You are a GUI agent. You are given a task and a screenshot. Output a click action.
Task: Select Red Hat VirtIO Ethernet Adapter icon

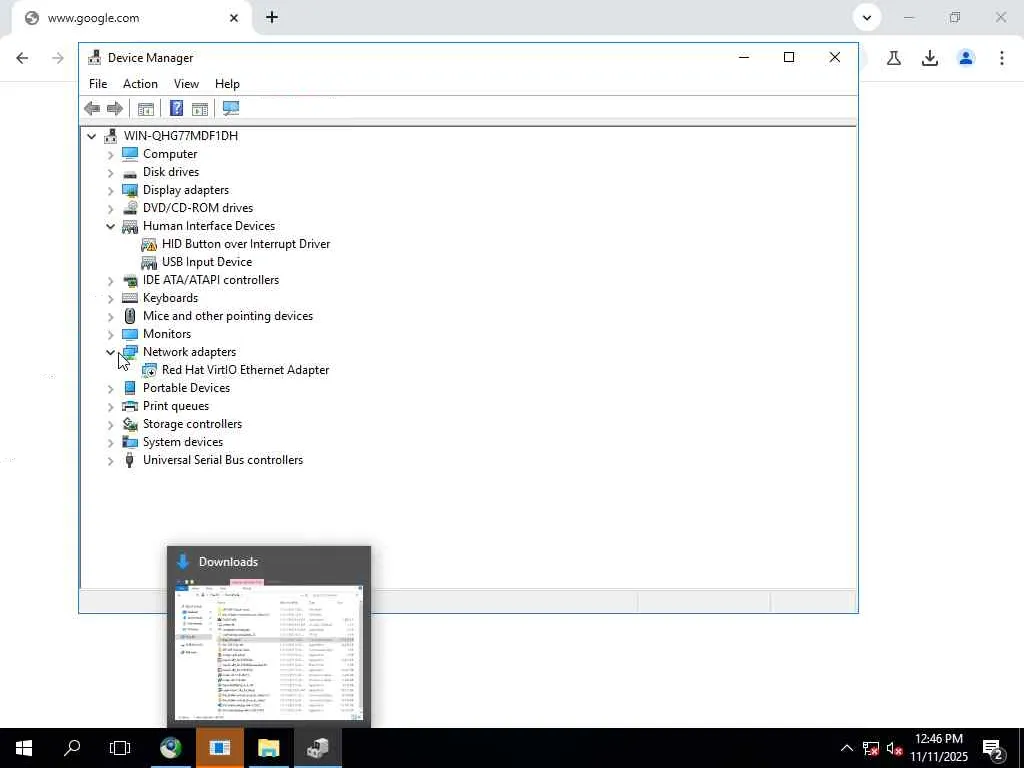point(149,370)
